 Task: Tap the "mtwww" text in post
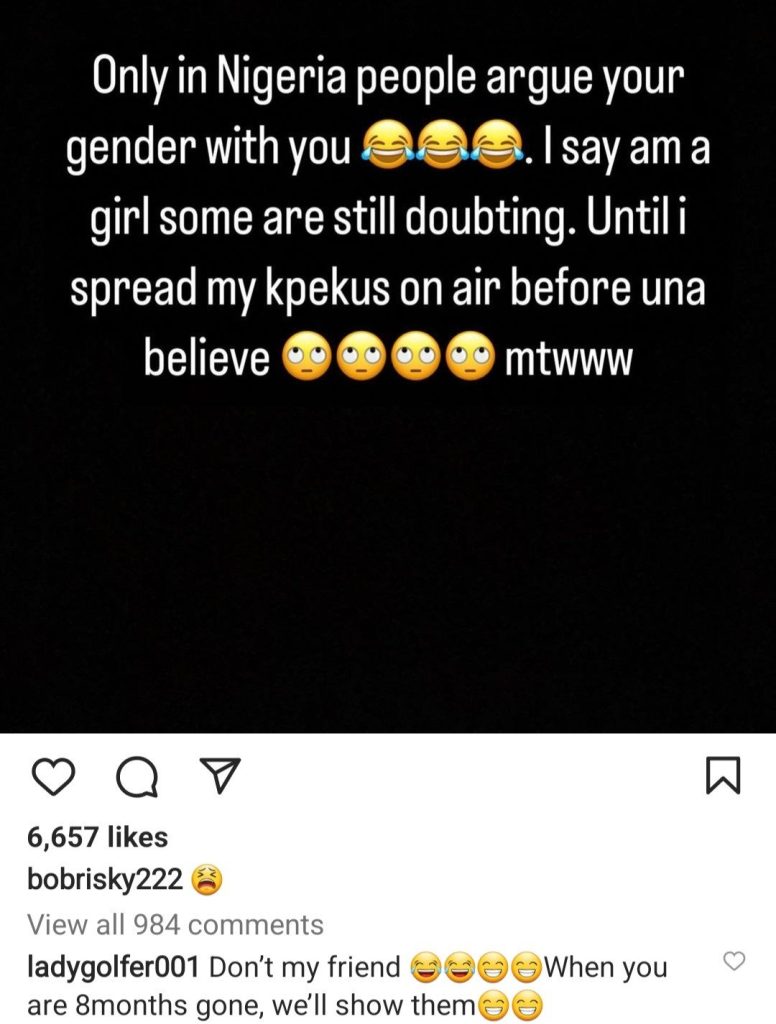coord(568,359)
